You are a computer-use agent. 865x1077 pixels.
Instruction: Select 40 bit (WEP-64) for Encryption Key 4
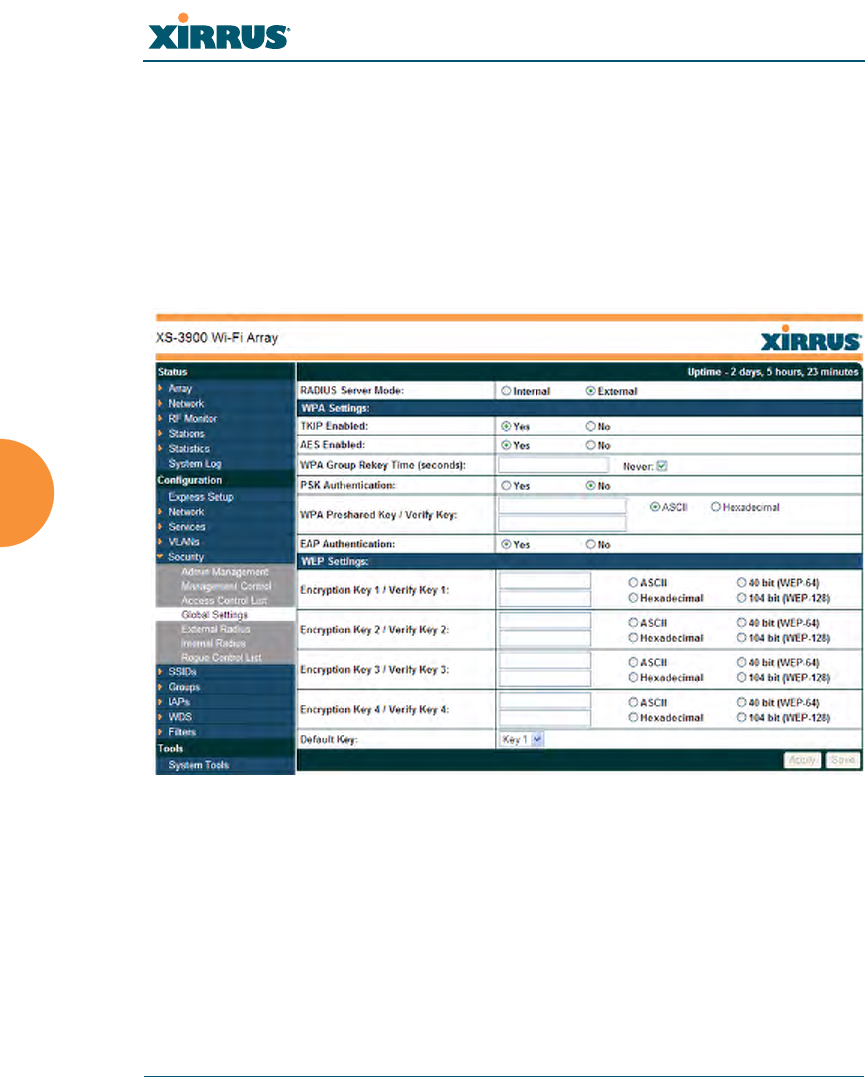pos(741,702)
